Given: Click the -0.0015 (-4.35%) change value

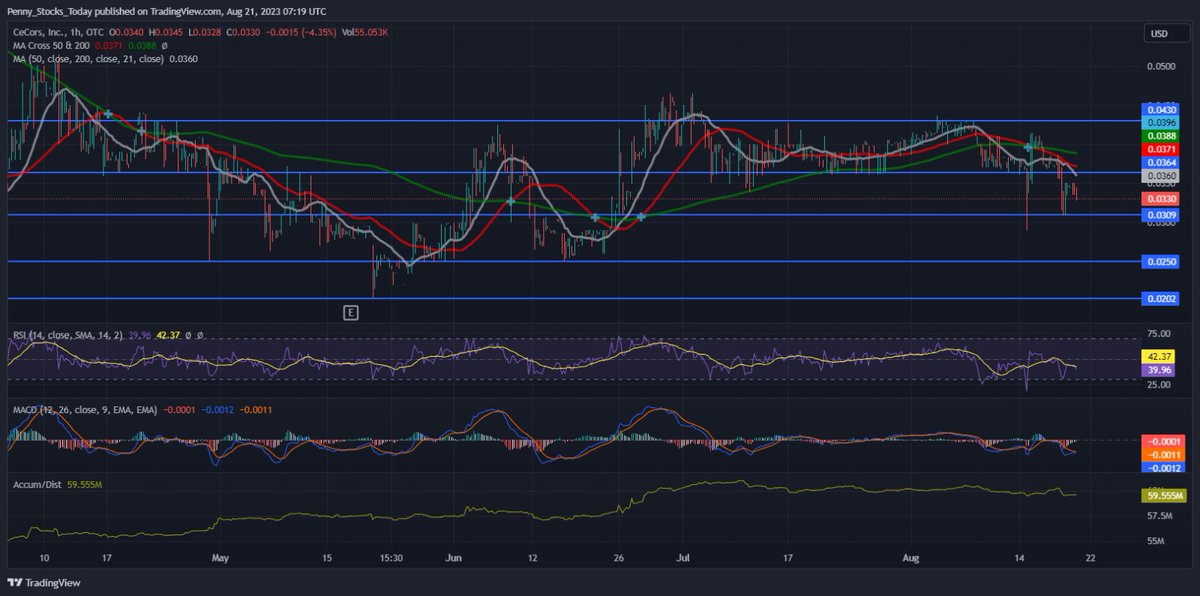Looking at the screenshot, I should [x=300, y=32].
